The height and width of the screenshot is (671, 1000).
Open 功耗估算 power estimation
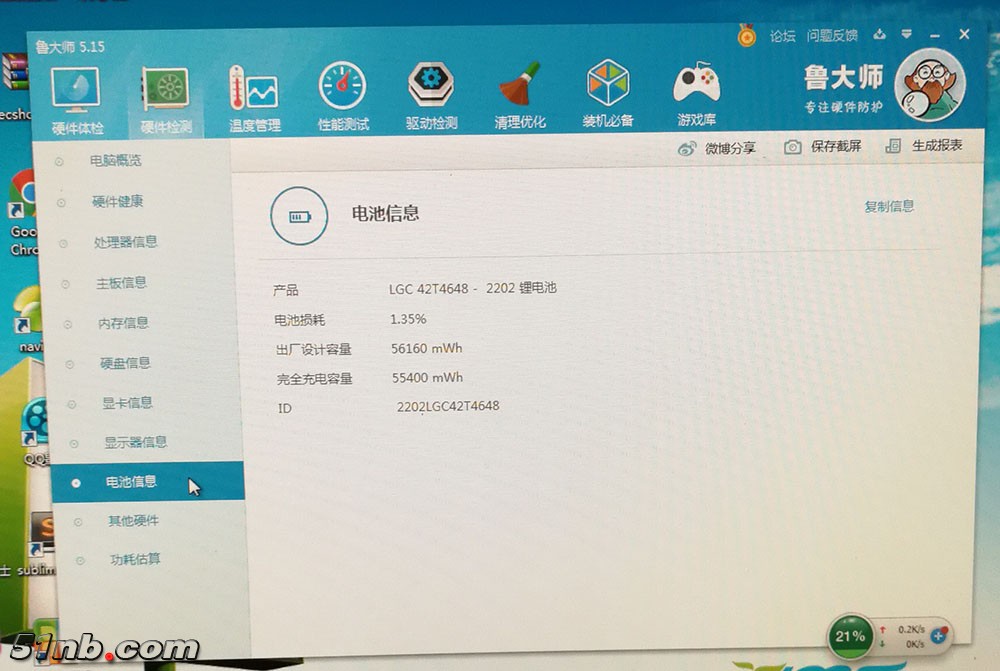point(135,559)
